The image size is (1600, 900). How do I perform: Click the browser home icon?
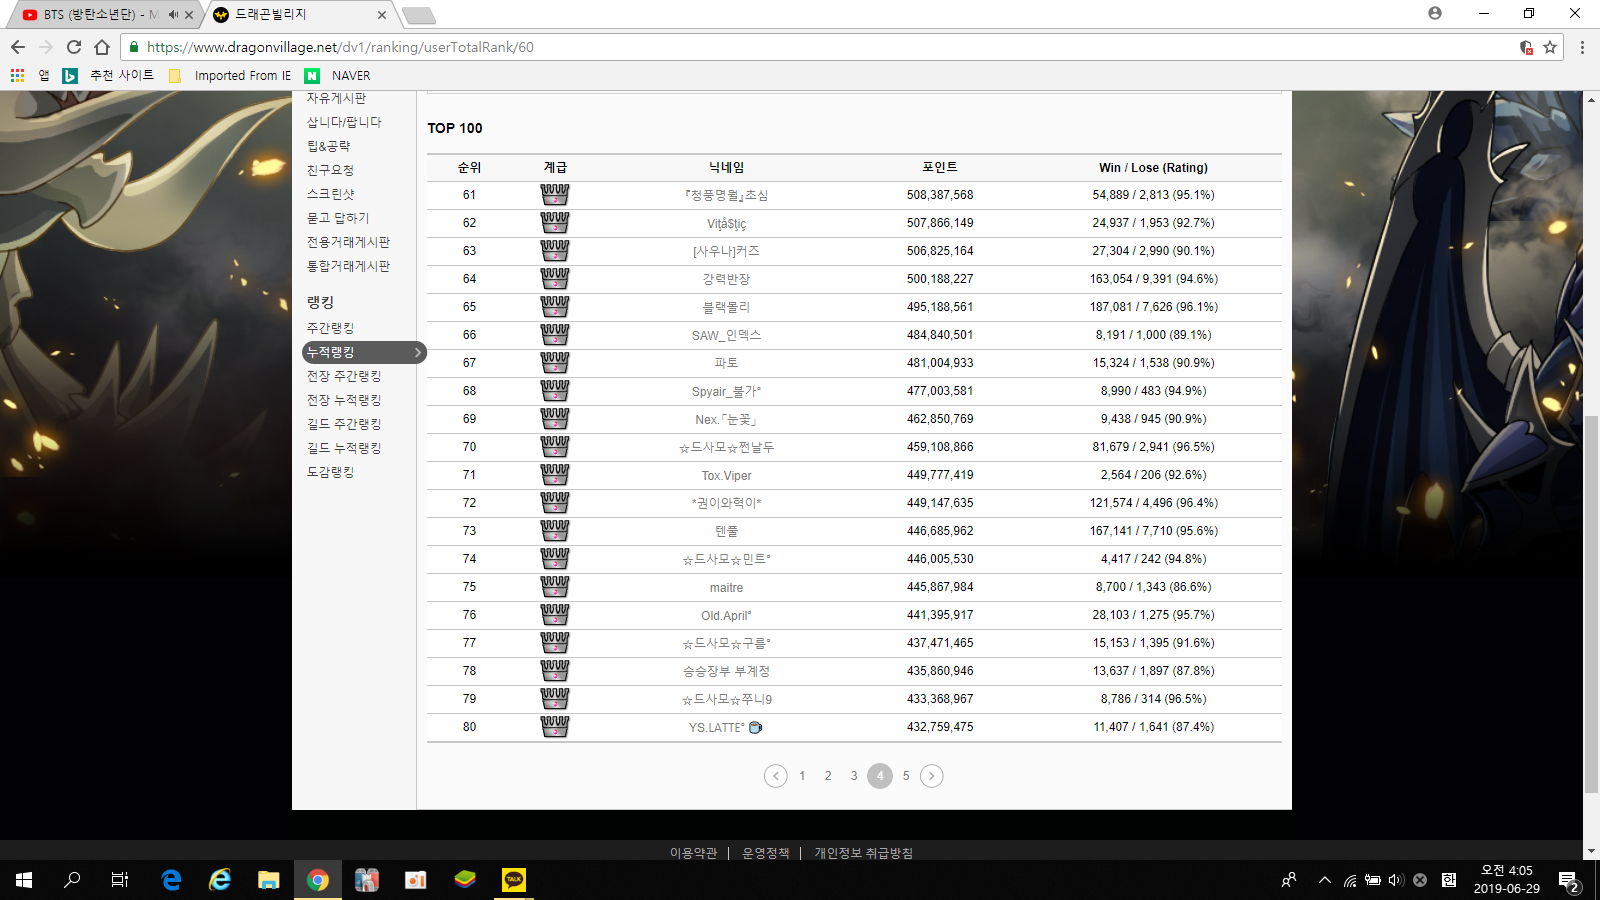click(x=102, y=47)
